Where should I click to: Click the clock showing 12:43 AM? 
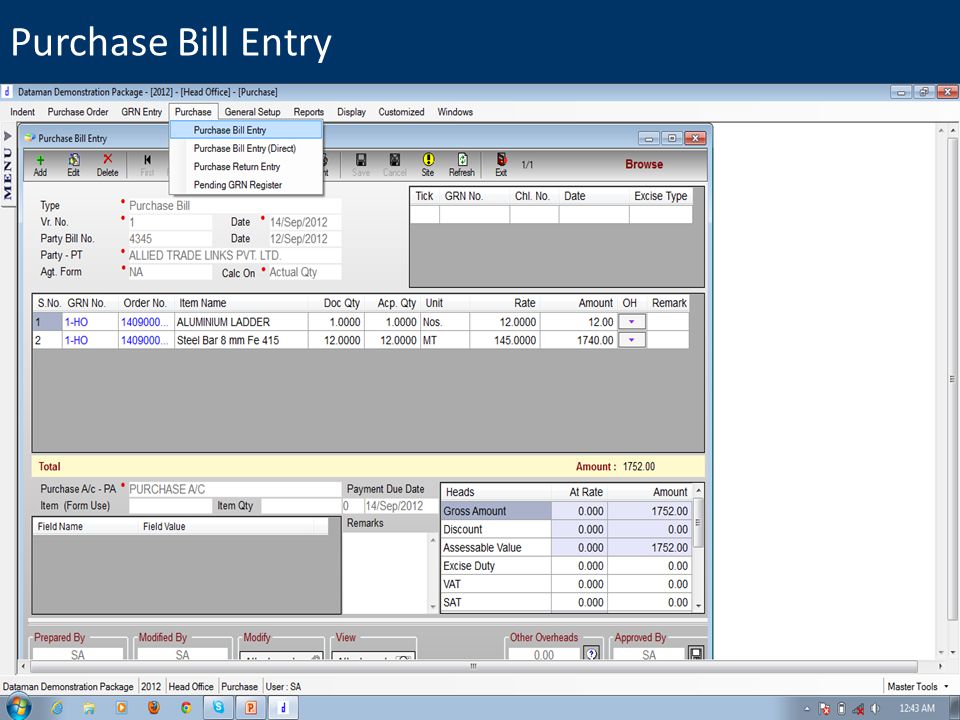point(917,708)
